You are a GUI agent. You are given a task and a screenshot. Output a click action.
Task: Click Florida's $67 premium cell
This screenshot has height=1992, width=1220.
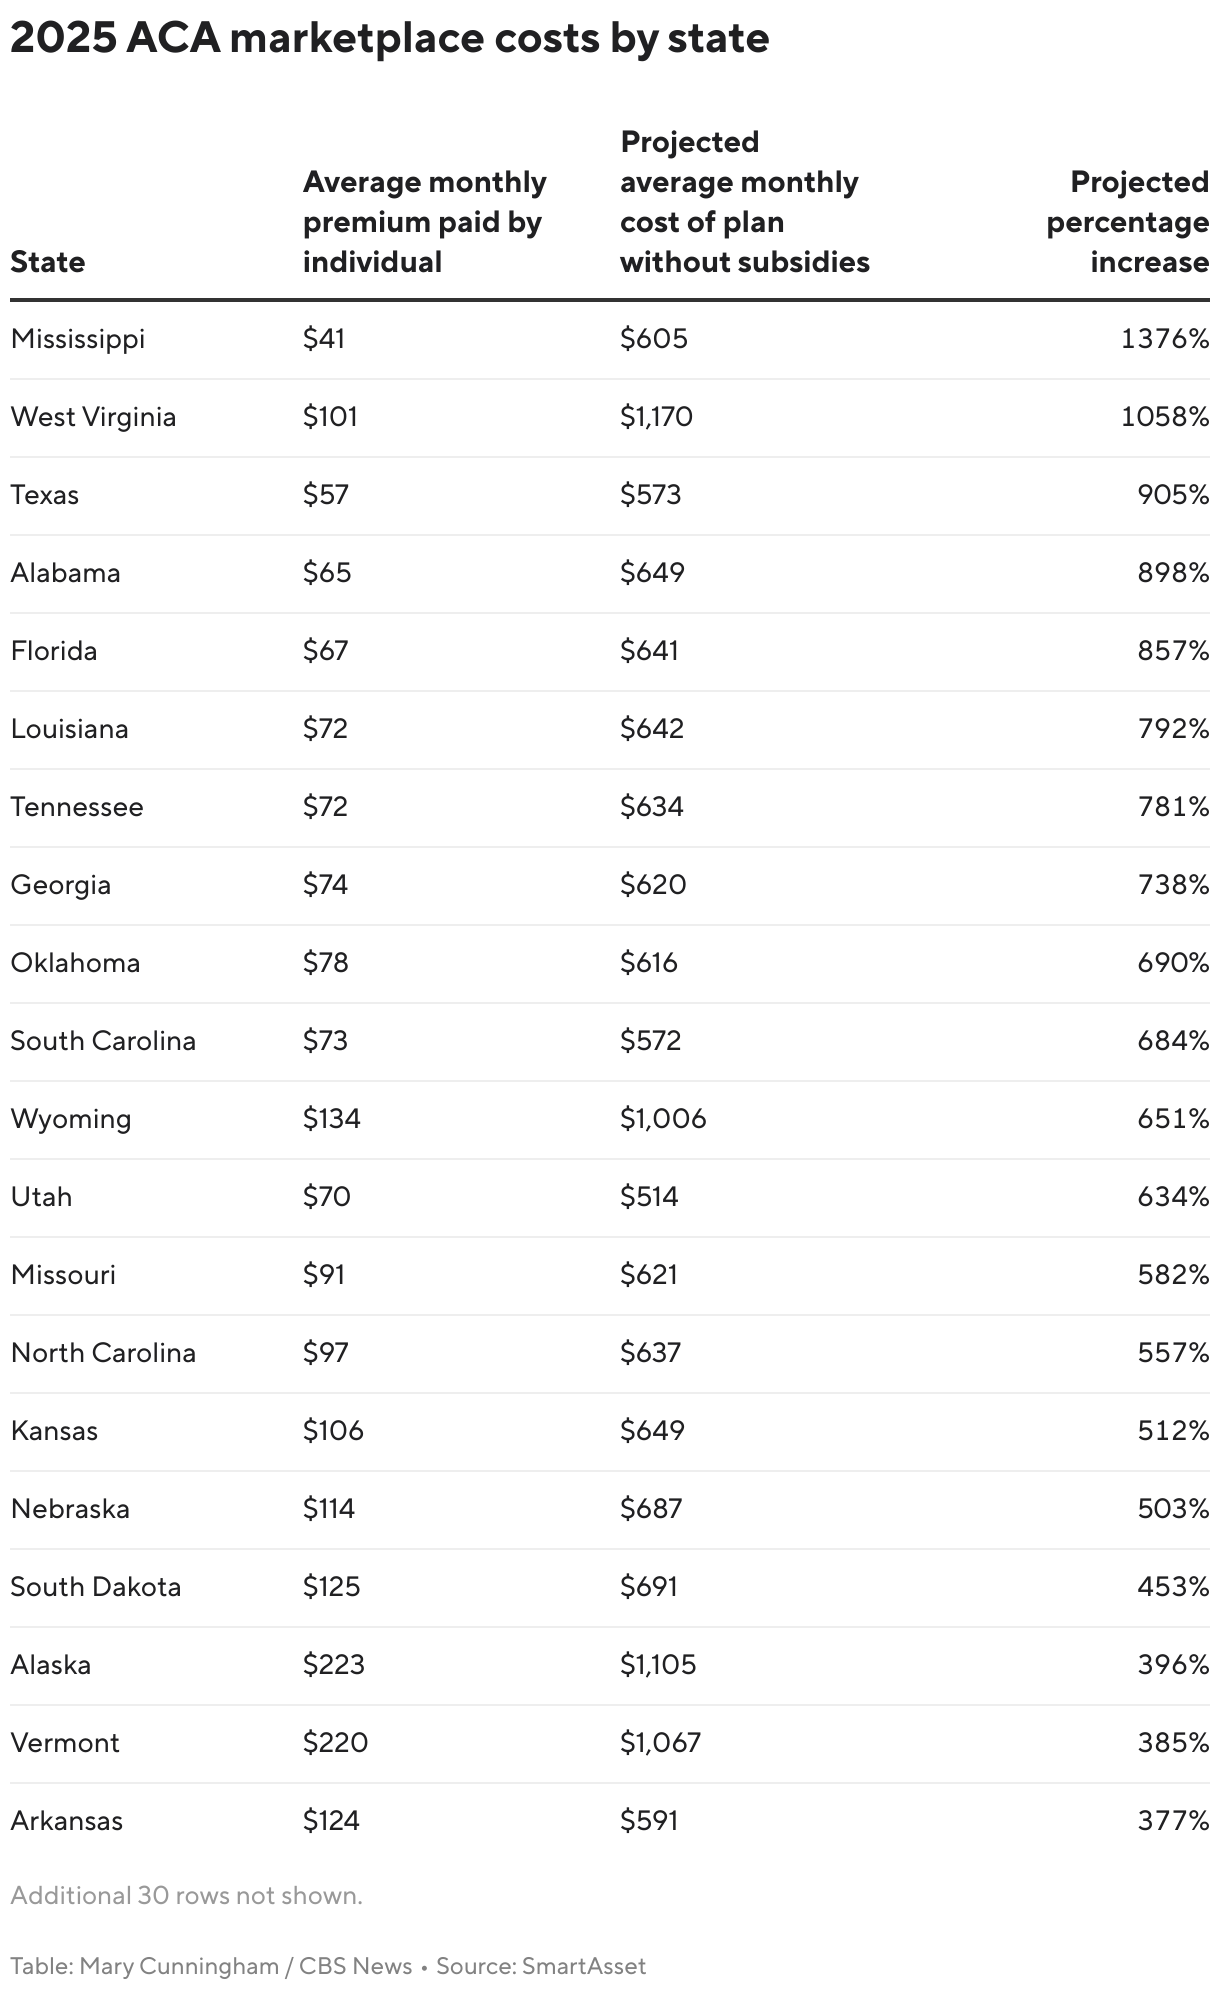[326, 651]
